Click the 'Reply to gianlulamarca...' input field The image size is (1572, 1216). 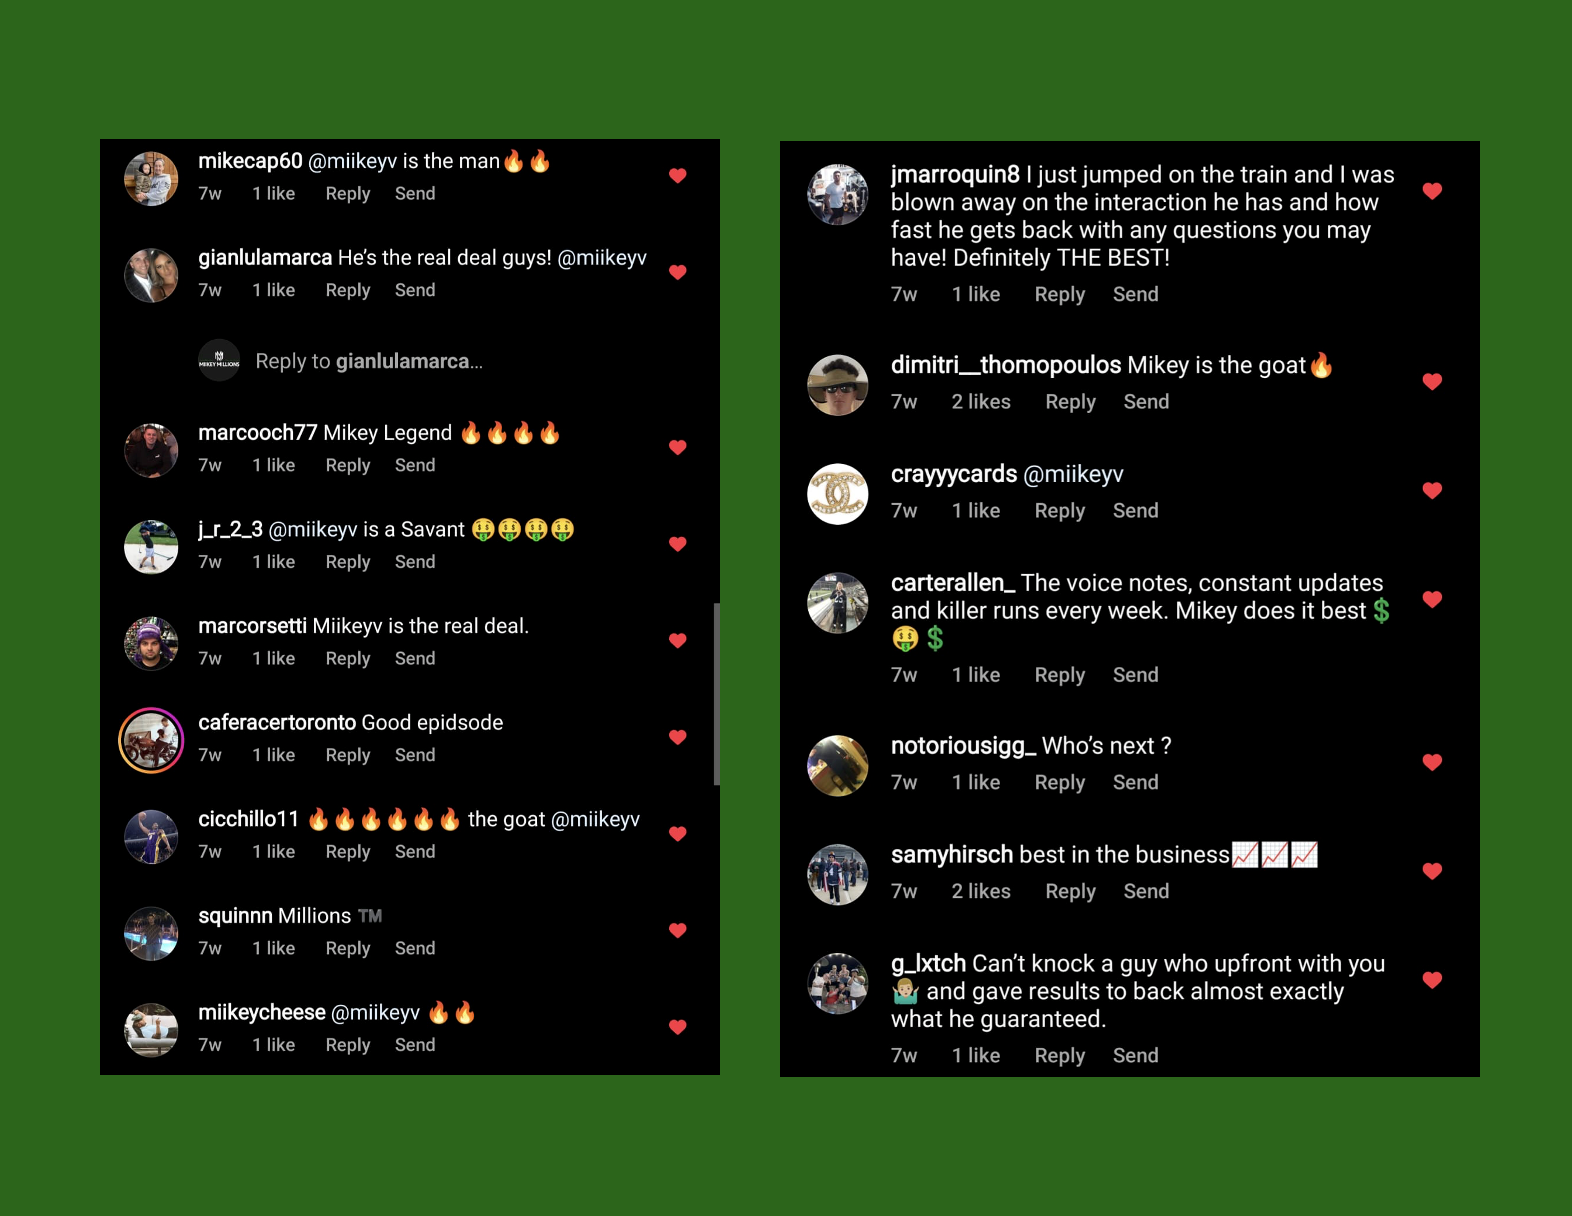coord(369,361)
